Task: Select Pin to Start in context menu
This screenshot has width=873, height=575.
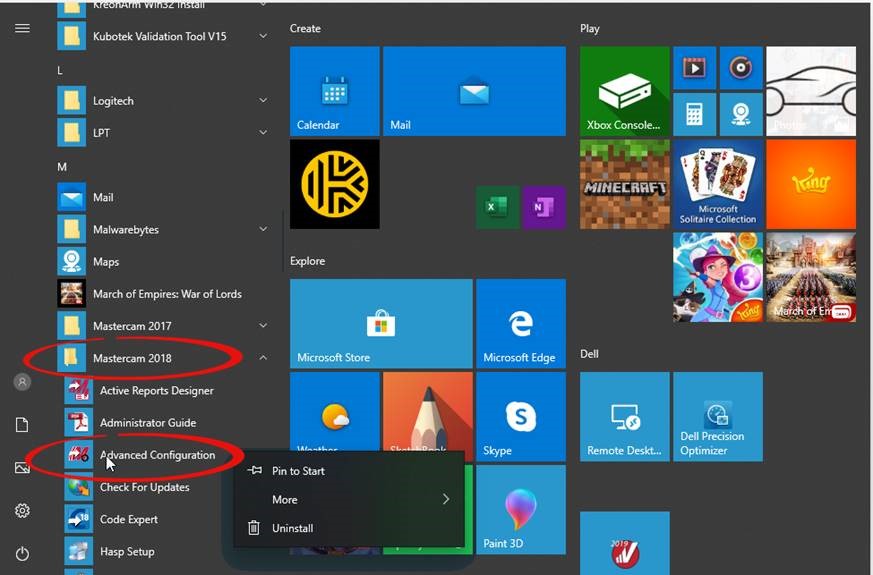Action: (x=349, y=471)
